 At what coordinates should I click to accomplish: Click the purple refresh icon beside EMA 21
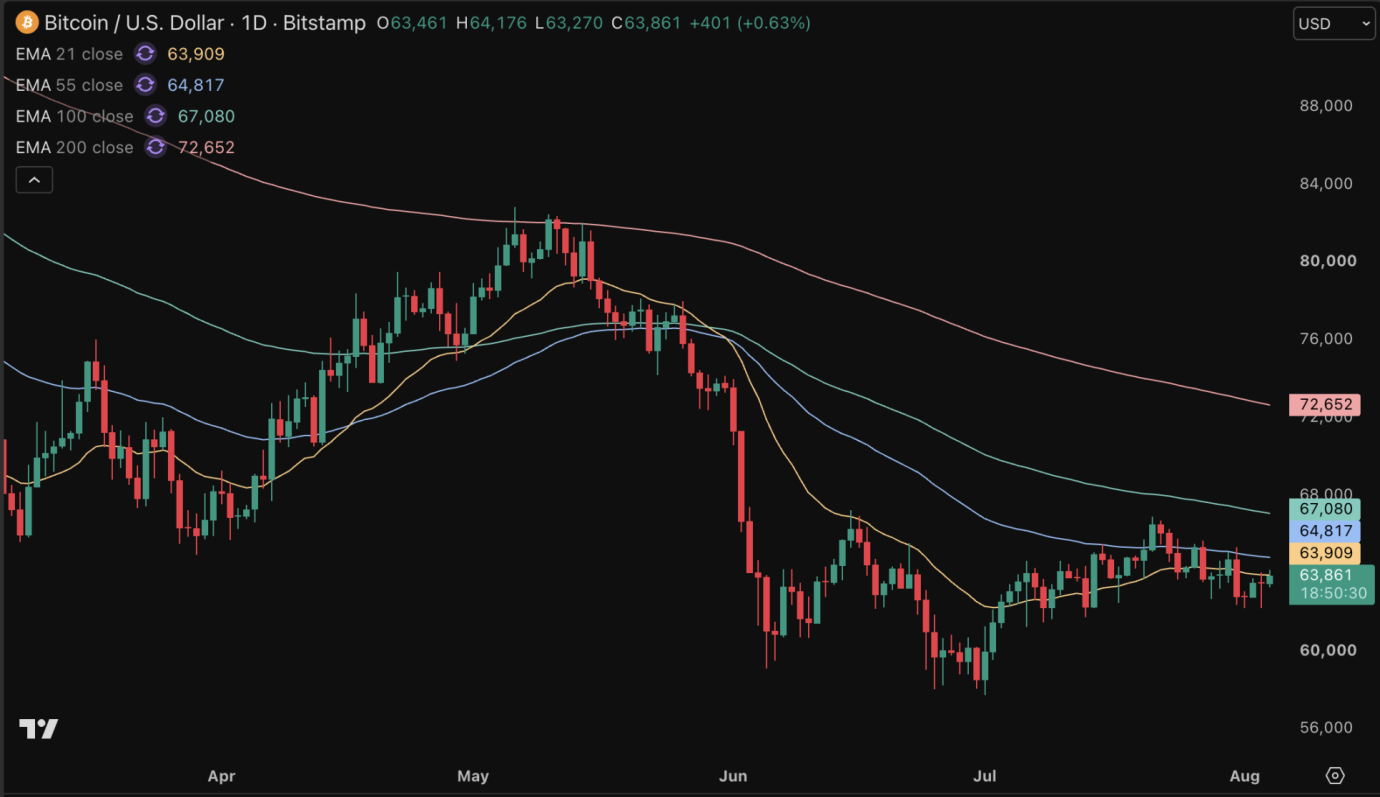[145, 54]
